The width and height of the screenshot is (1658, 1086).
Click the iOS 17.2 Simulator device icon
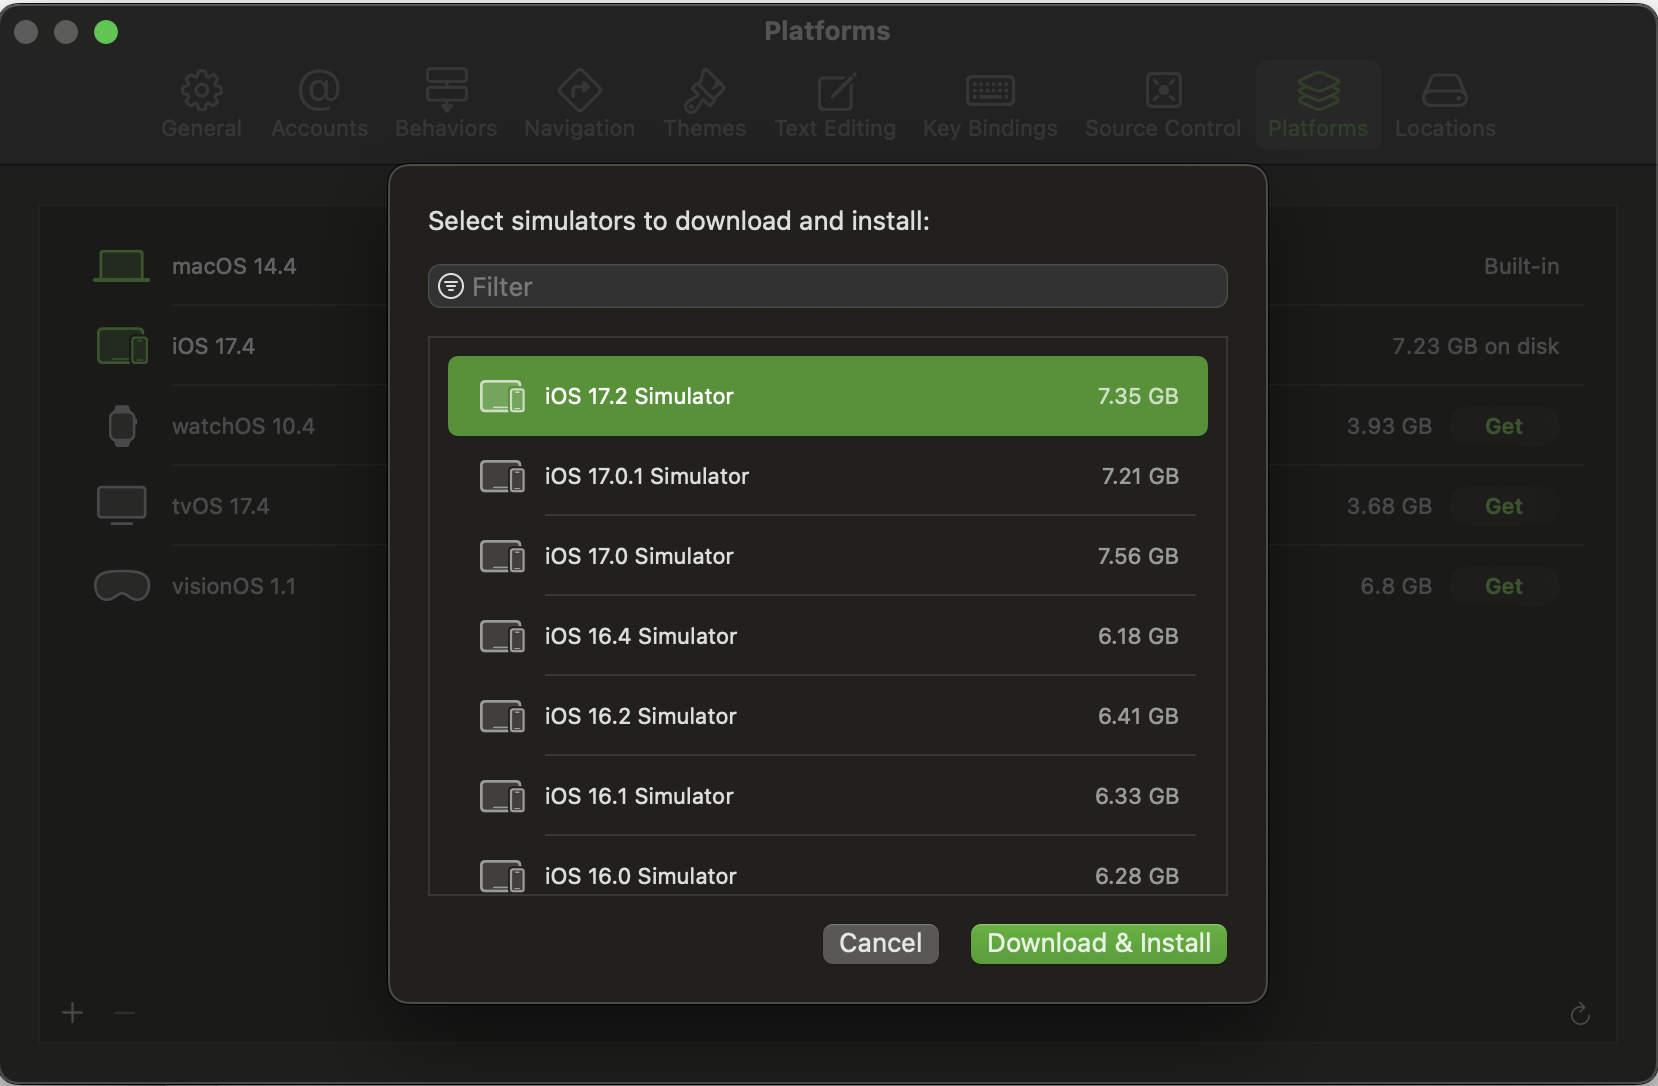click(x=502, y=396)
